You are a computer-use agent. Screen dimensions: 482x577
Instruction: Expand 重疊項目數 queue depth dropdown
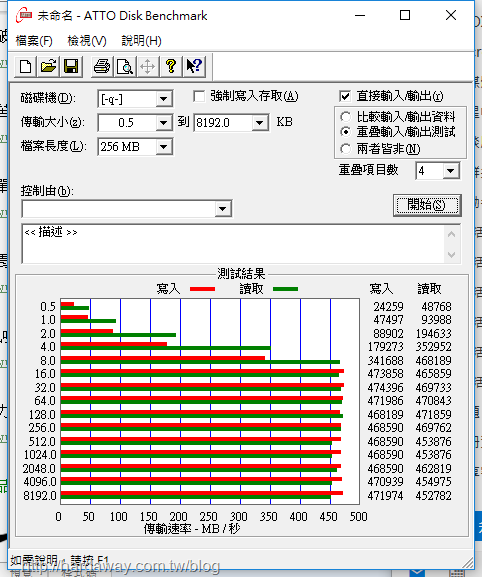point(450,171)
